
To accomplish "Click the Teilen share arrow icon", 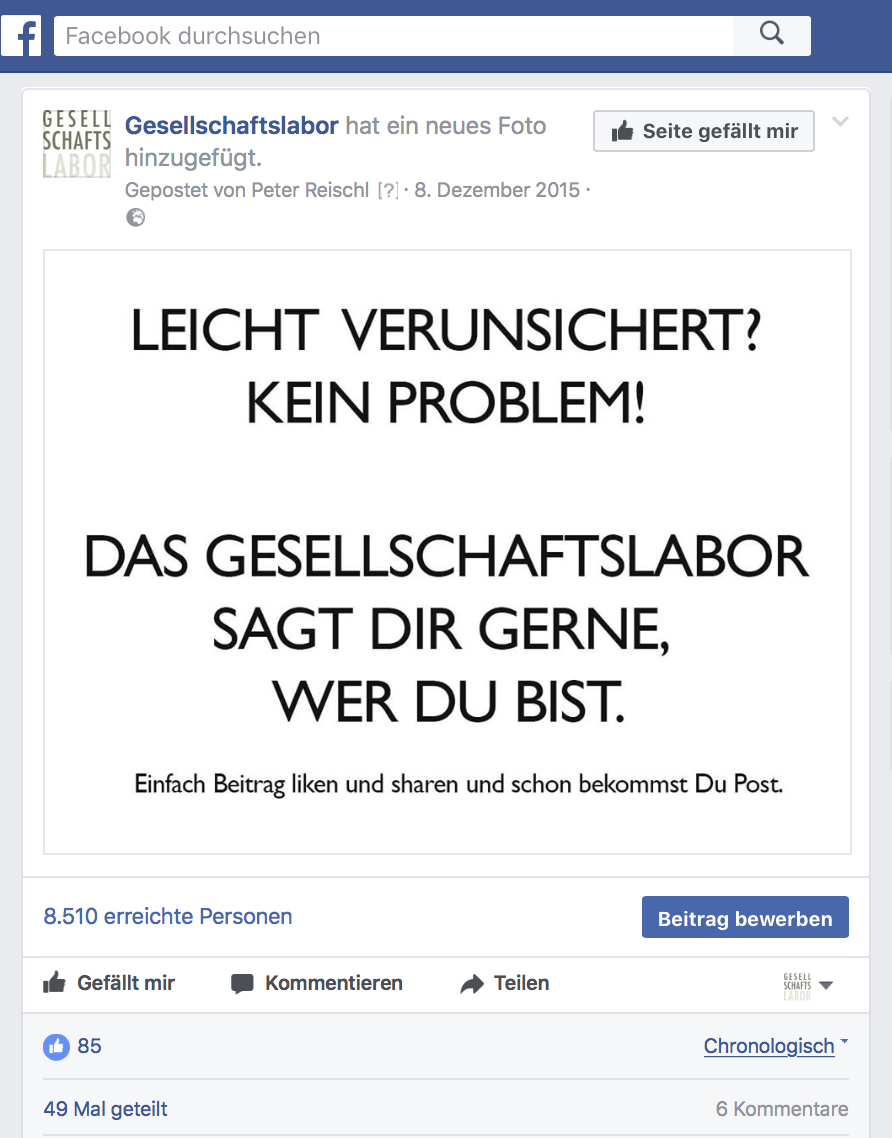I will 472,984.
